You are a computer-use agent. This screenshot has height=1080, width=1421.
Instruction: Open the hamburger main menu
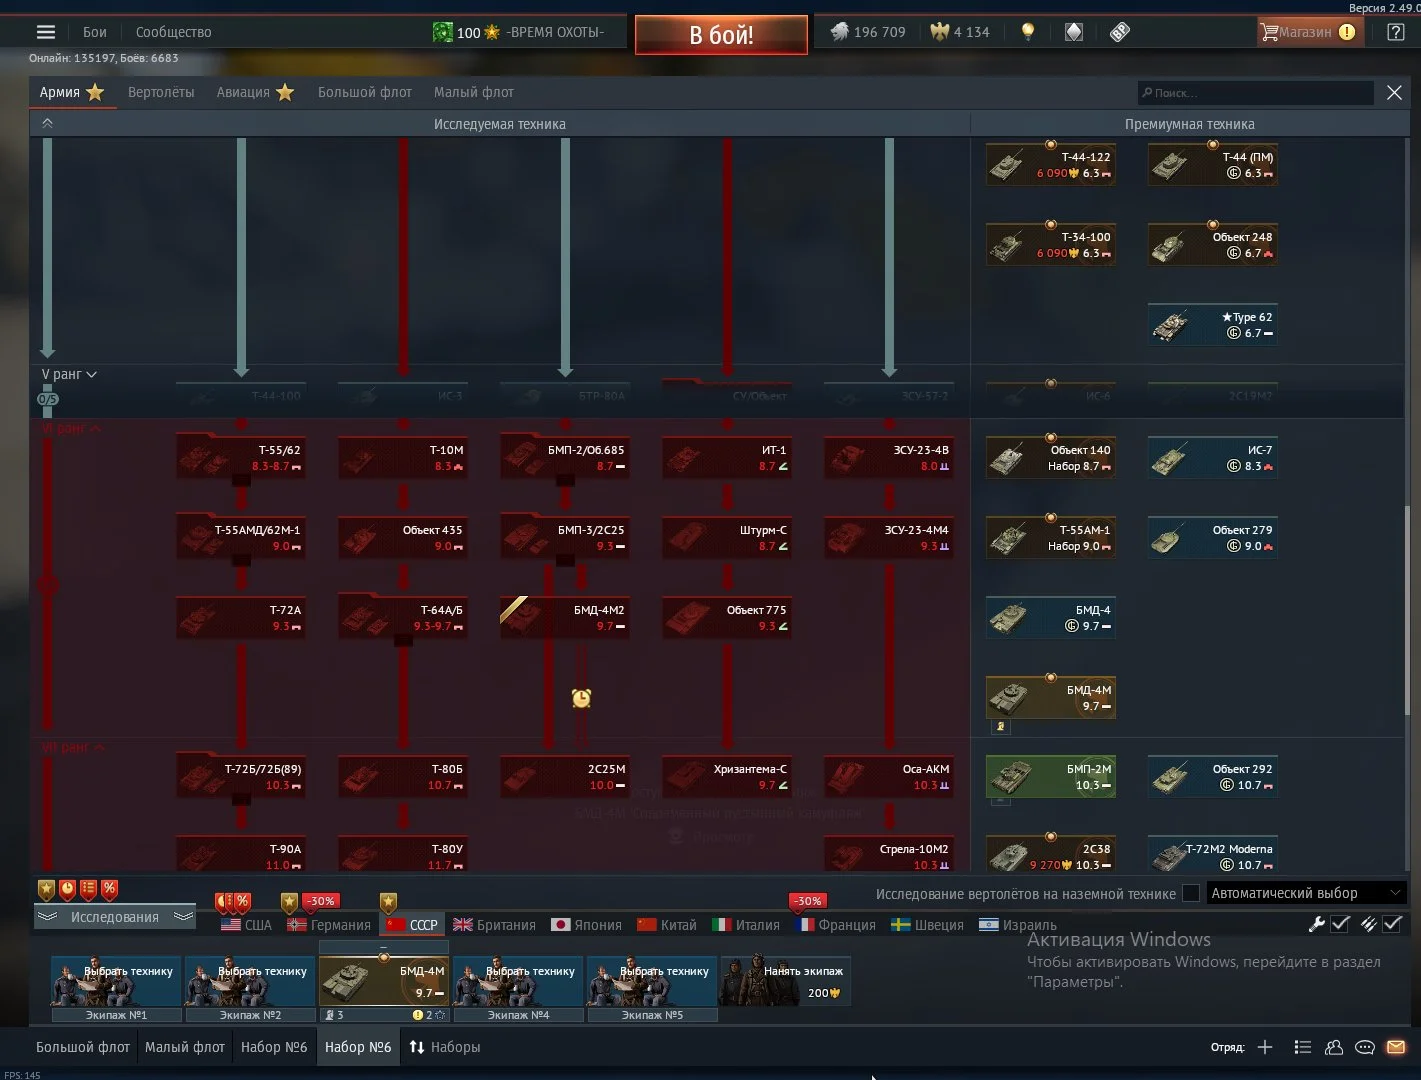46,32
